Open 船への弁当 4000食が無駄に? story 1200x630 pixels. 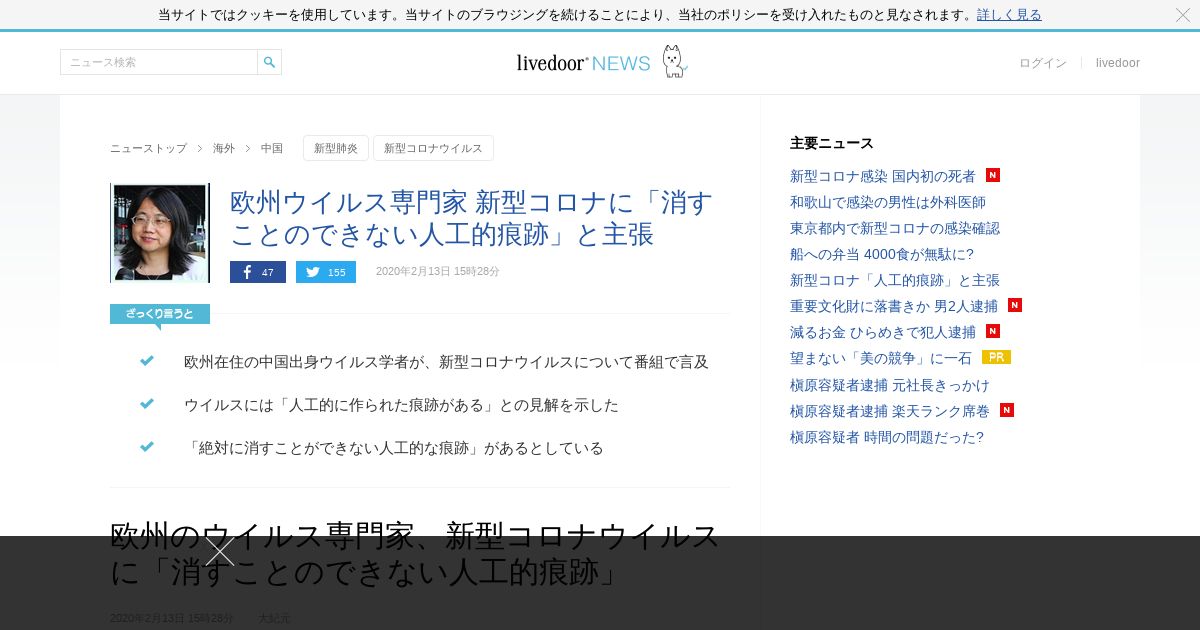point(882,254)
